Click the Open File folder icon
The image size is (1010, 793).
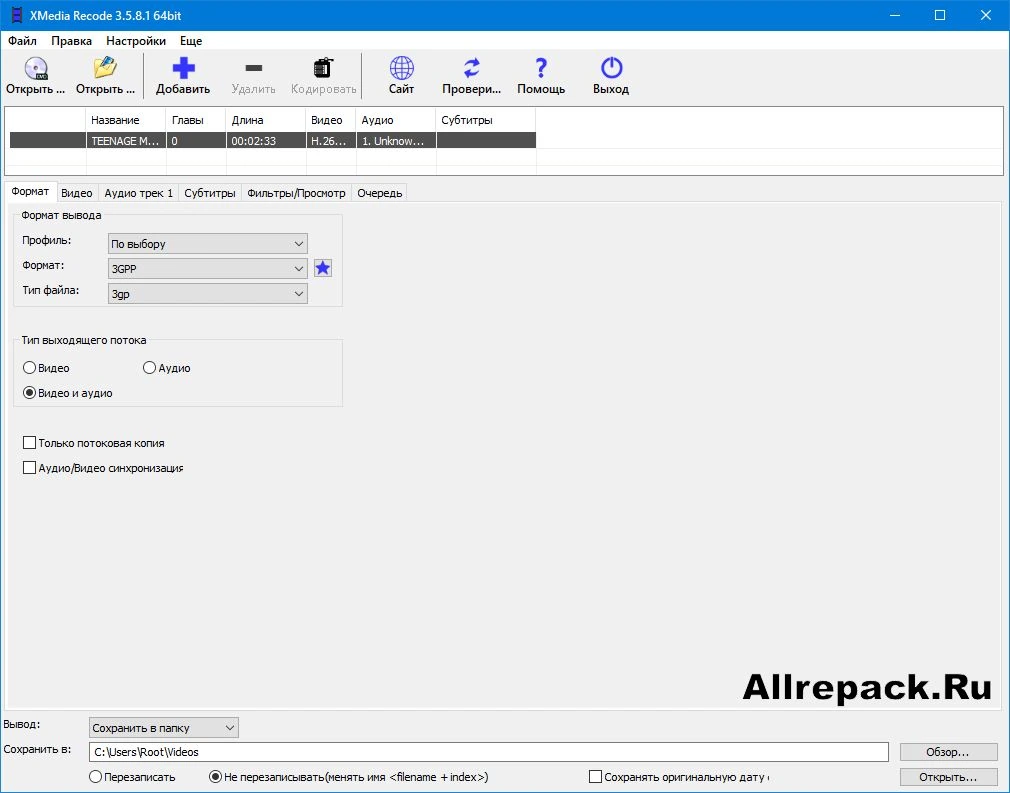point(105,68)
